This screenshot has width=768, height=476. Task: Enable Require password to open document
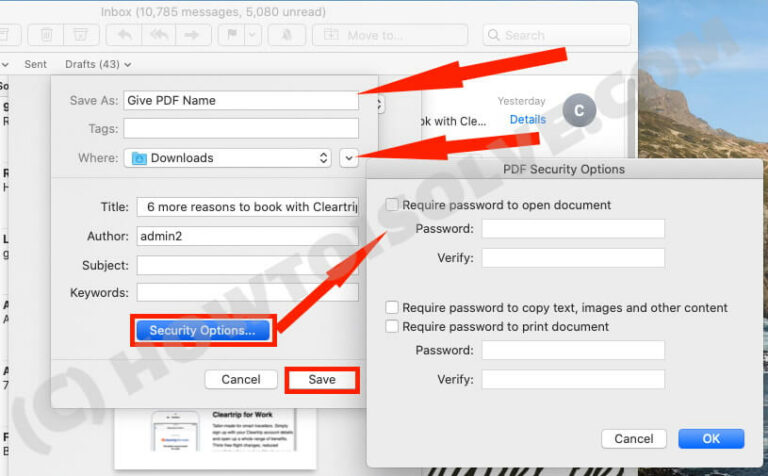[392, 205]
